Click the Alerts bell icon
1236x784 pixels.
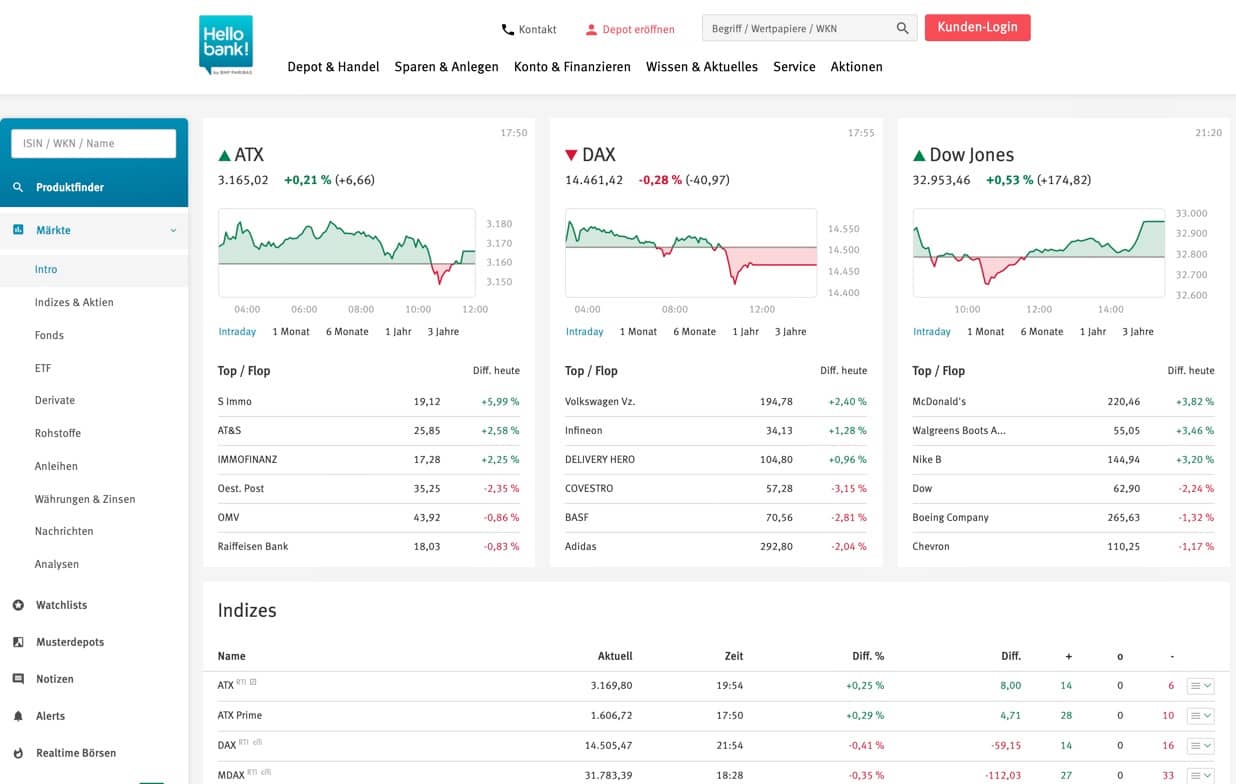tap(18, 716)
